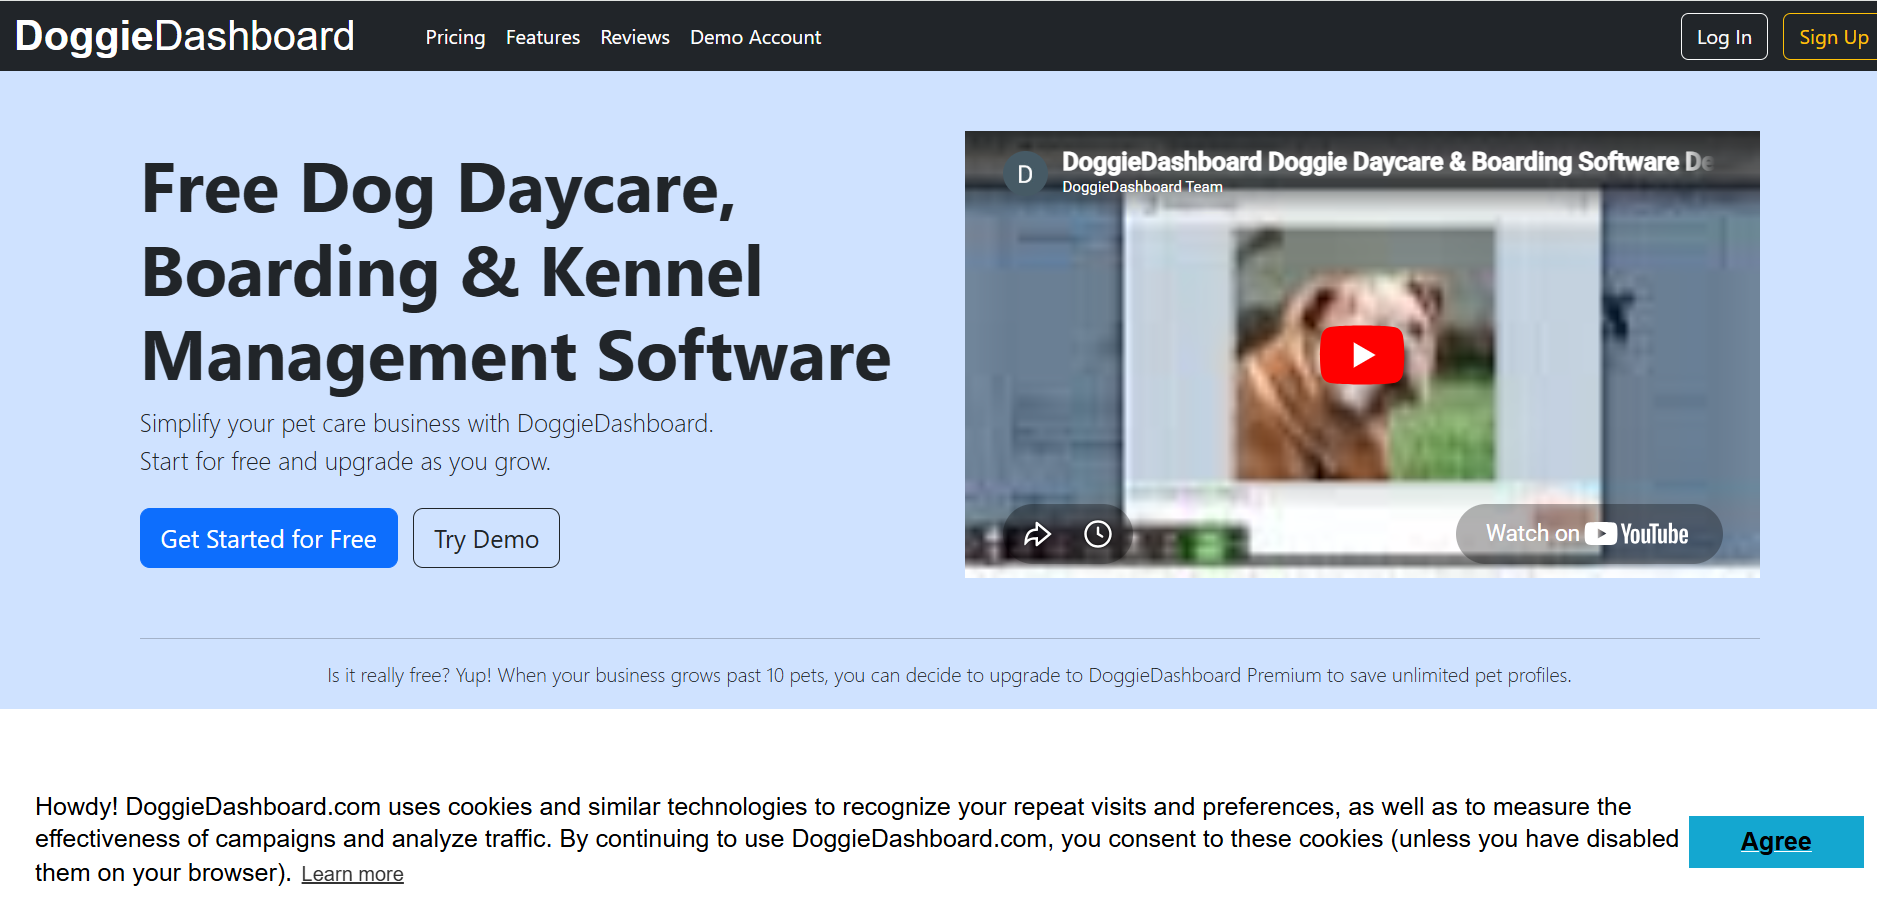This screenshot has height=897, width=1877.
Task: Open the video title link
Action: [1386, 161]
